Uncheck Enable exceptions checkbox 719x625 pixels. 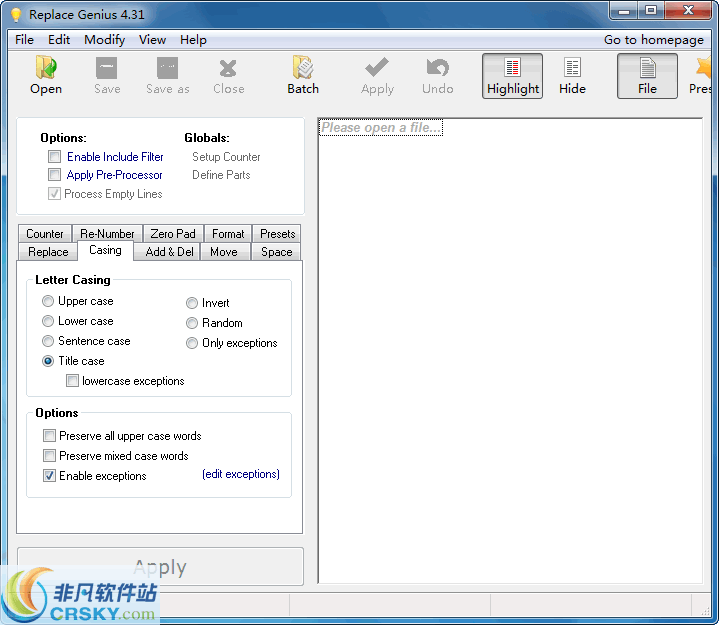click(x=49, y=476)
